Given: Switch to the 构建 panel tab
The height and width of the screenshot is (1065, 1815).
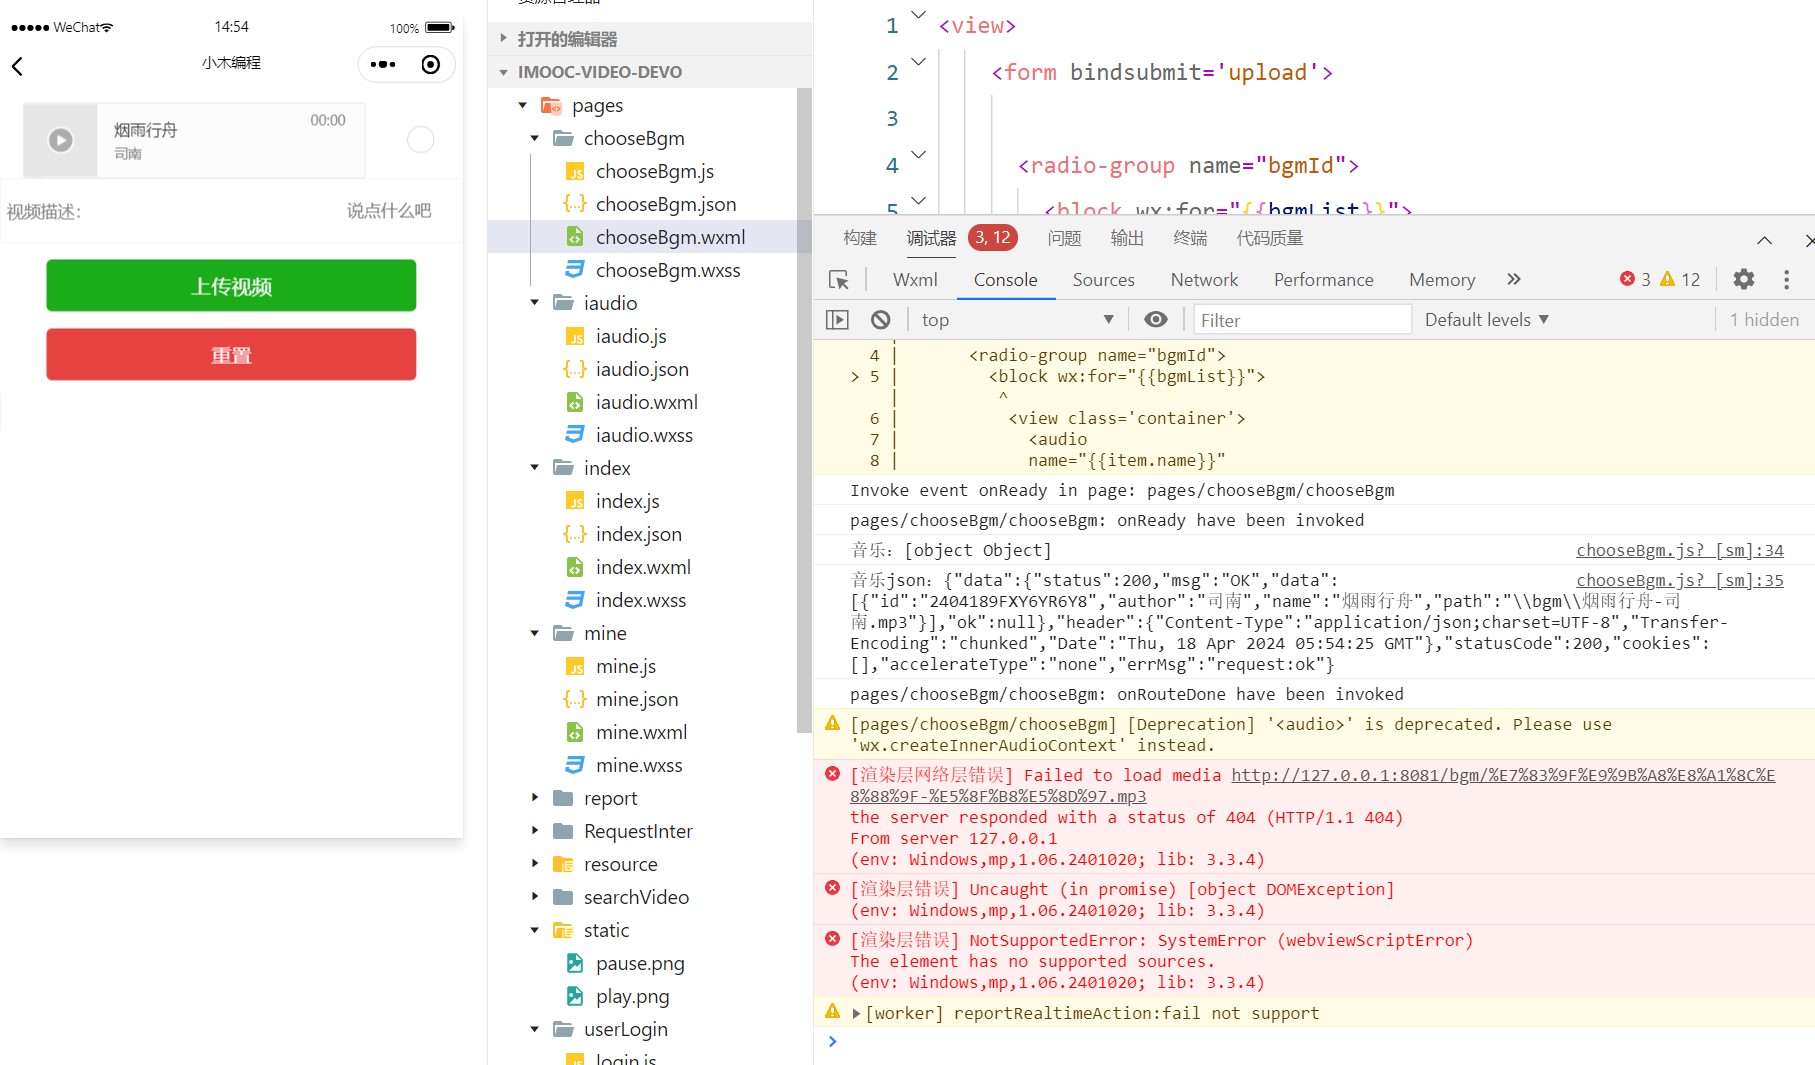Looking at the screenshot, I should pyautogui.click(x=860, y=238).
